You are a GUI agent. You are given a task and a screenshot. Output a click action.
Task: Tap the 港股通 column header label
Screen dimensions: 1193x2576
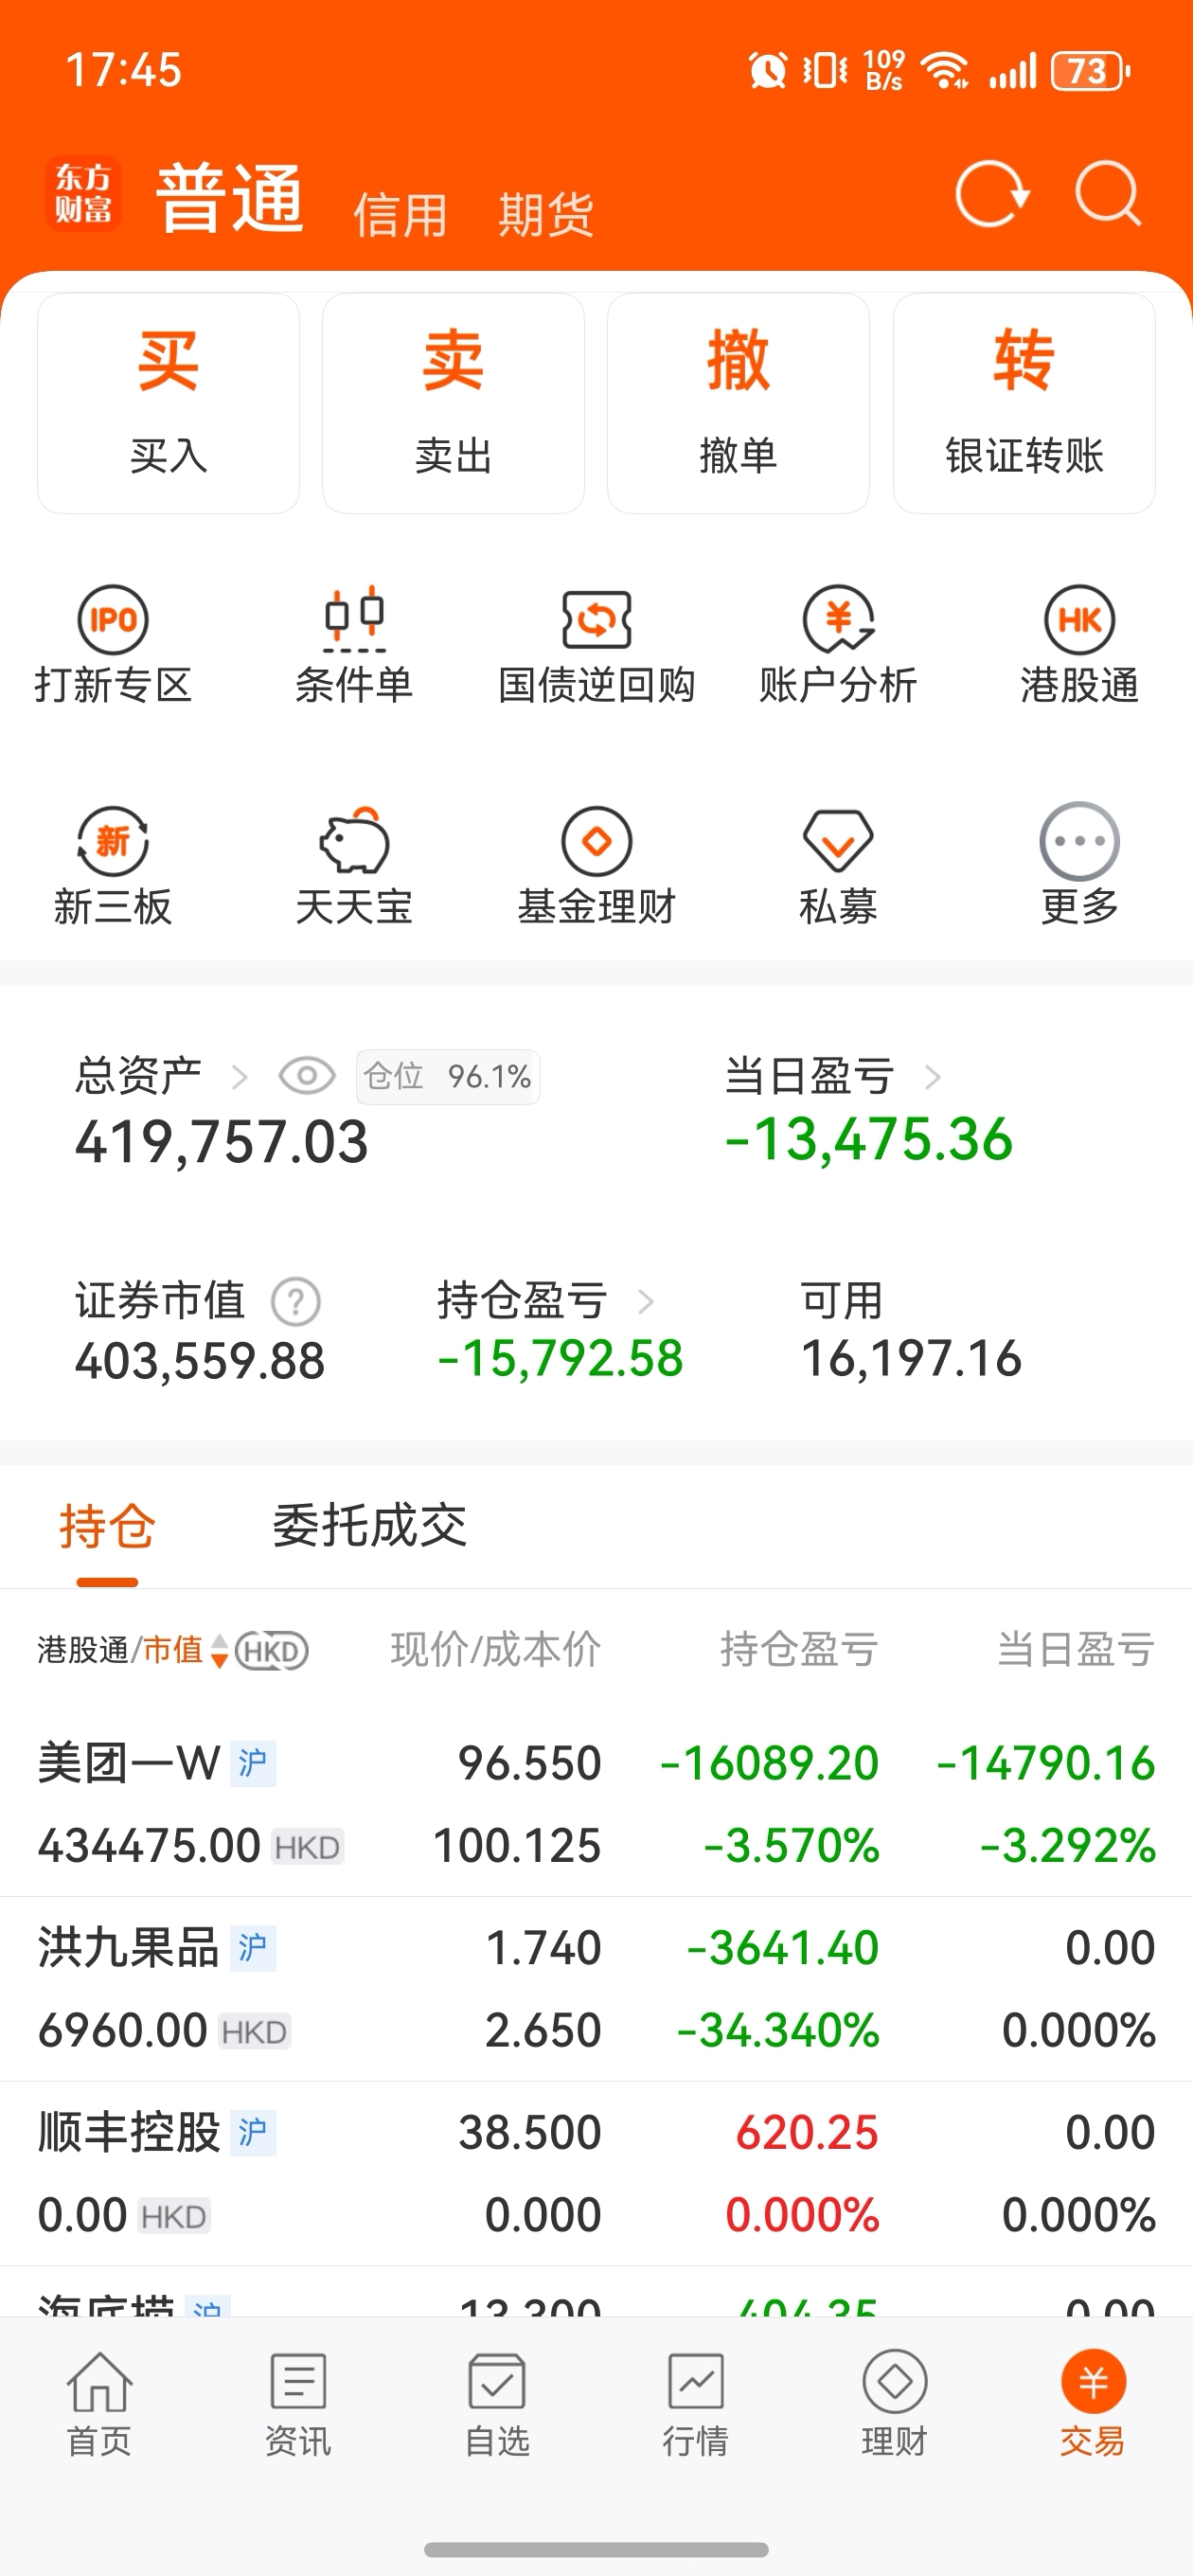[83, 1650]
